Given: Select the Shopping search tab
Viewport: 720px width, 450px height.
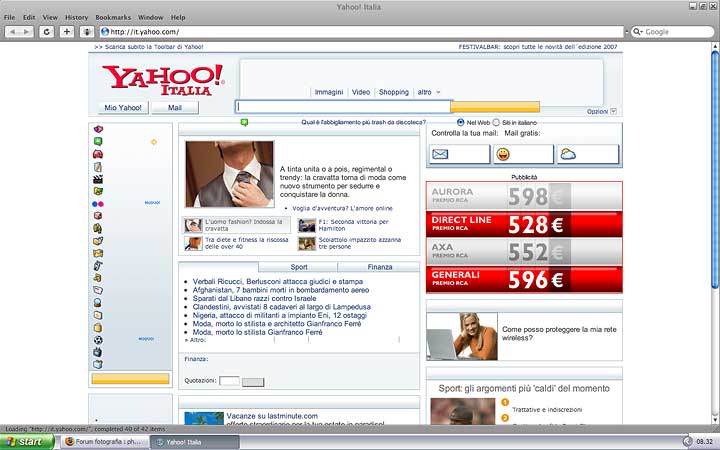Looking at the screenshot, I should 394,92.
